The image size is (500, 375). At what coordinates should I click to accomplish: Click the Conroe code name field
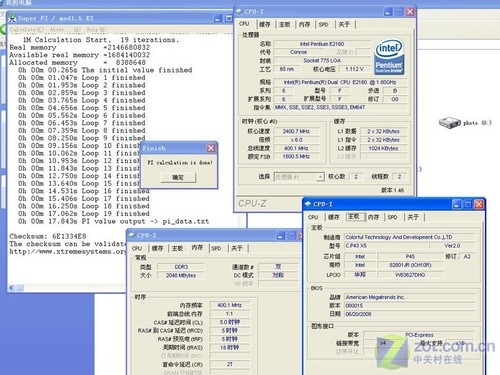[298, 52]
